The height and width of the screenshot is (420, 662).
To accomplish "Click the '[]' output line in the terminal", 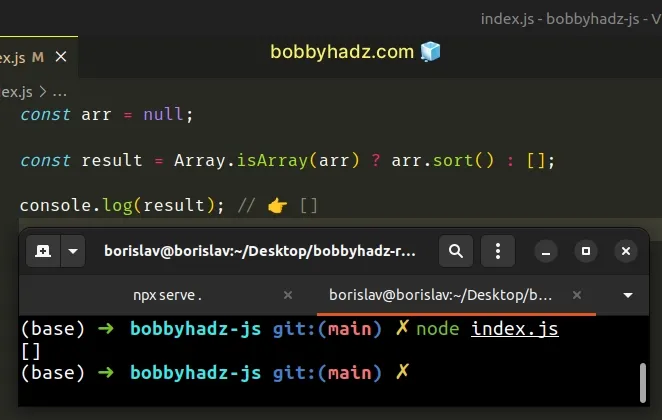I will [x=30, y=351].
